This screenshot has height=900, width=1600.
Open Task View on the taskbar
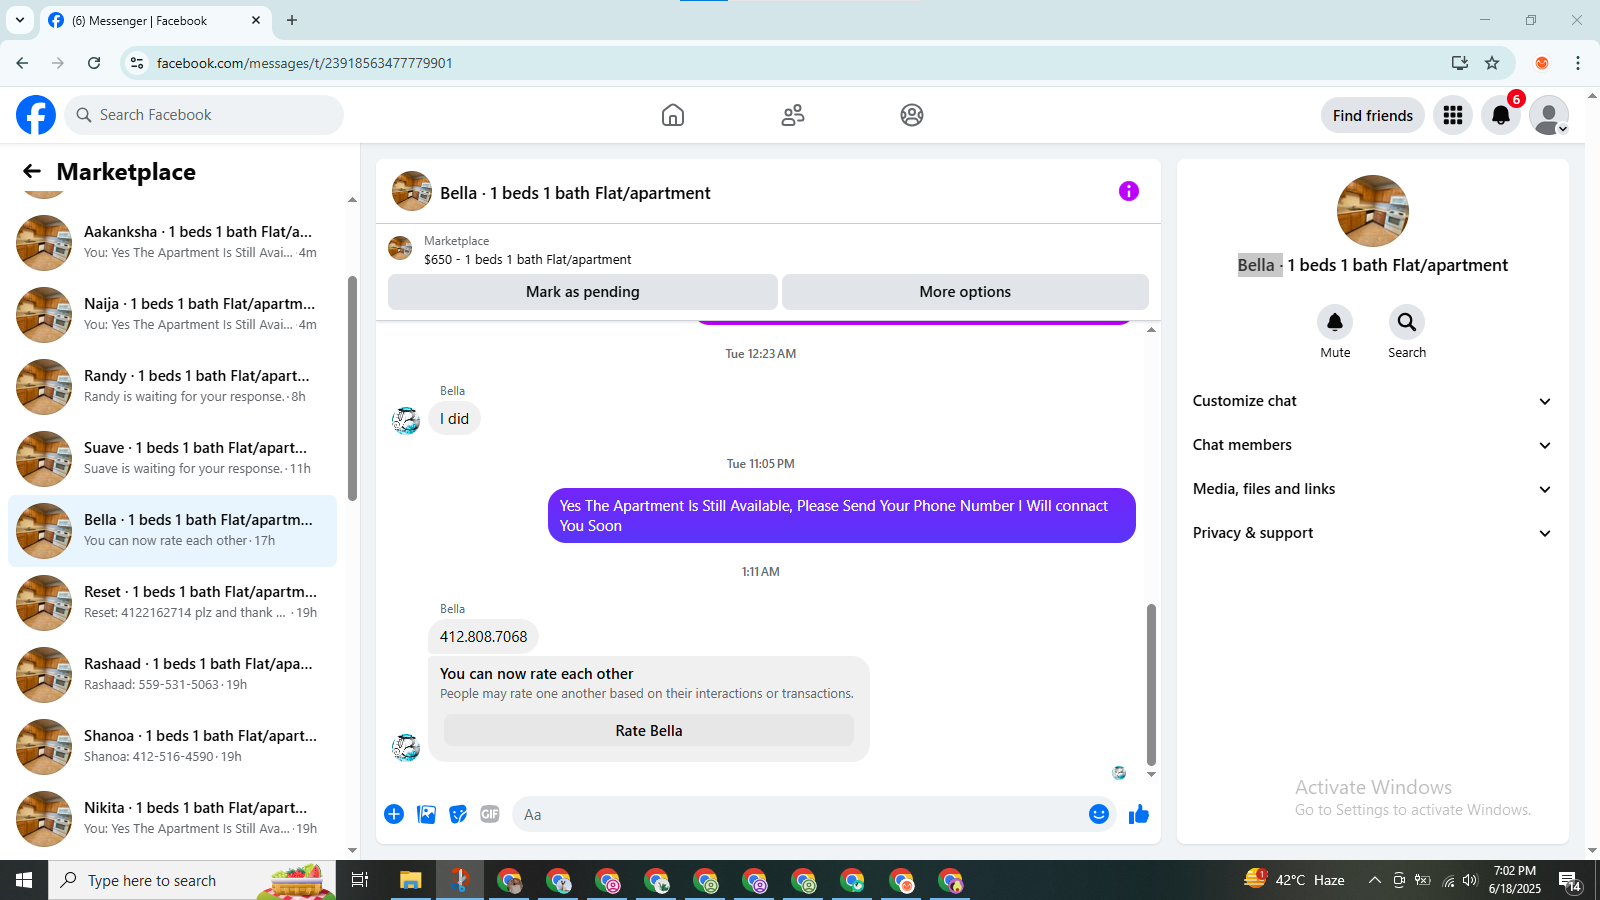[360, 880]
